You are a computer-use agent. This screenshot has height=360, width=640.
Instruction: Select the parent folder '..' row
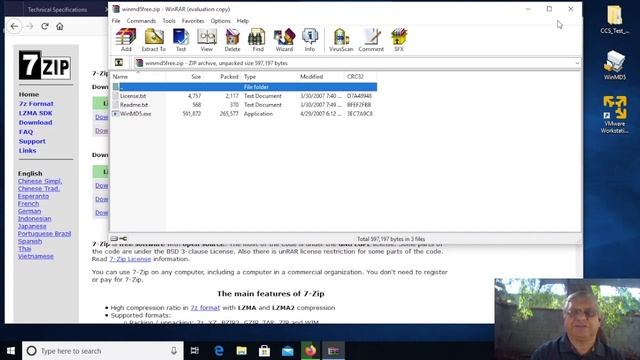tap(244, 87)
